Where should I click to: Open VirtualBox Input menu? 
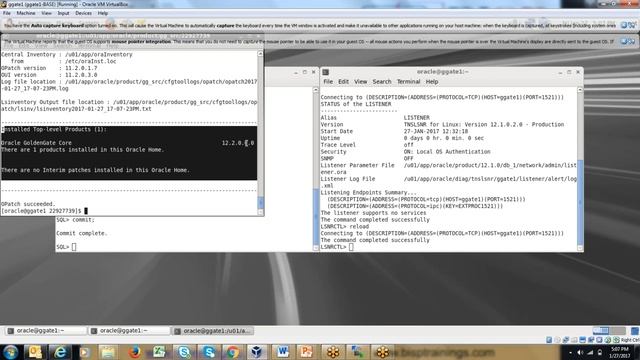point(63,13)
